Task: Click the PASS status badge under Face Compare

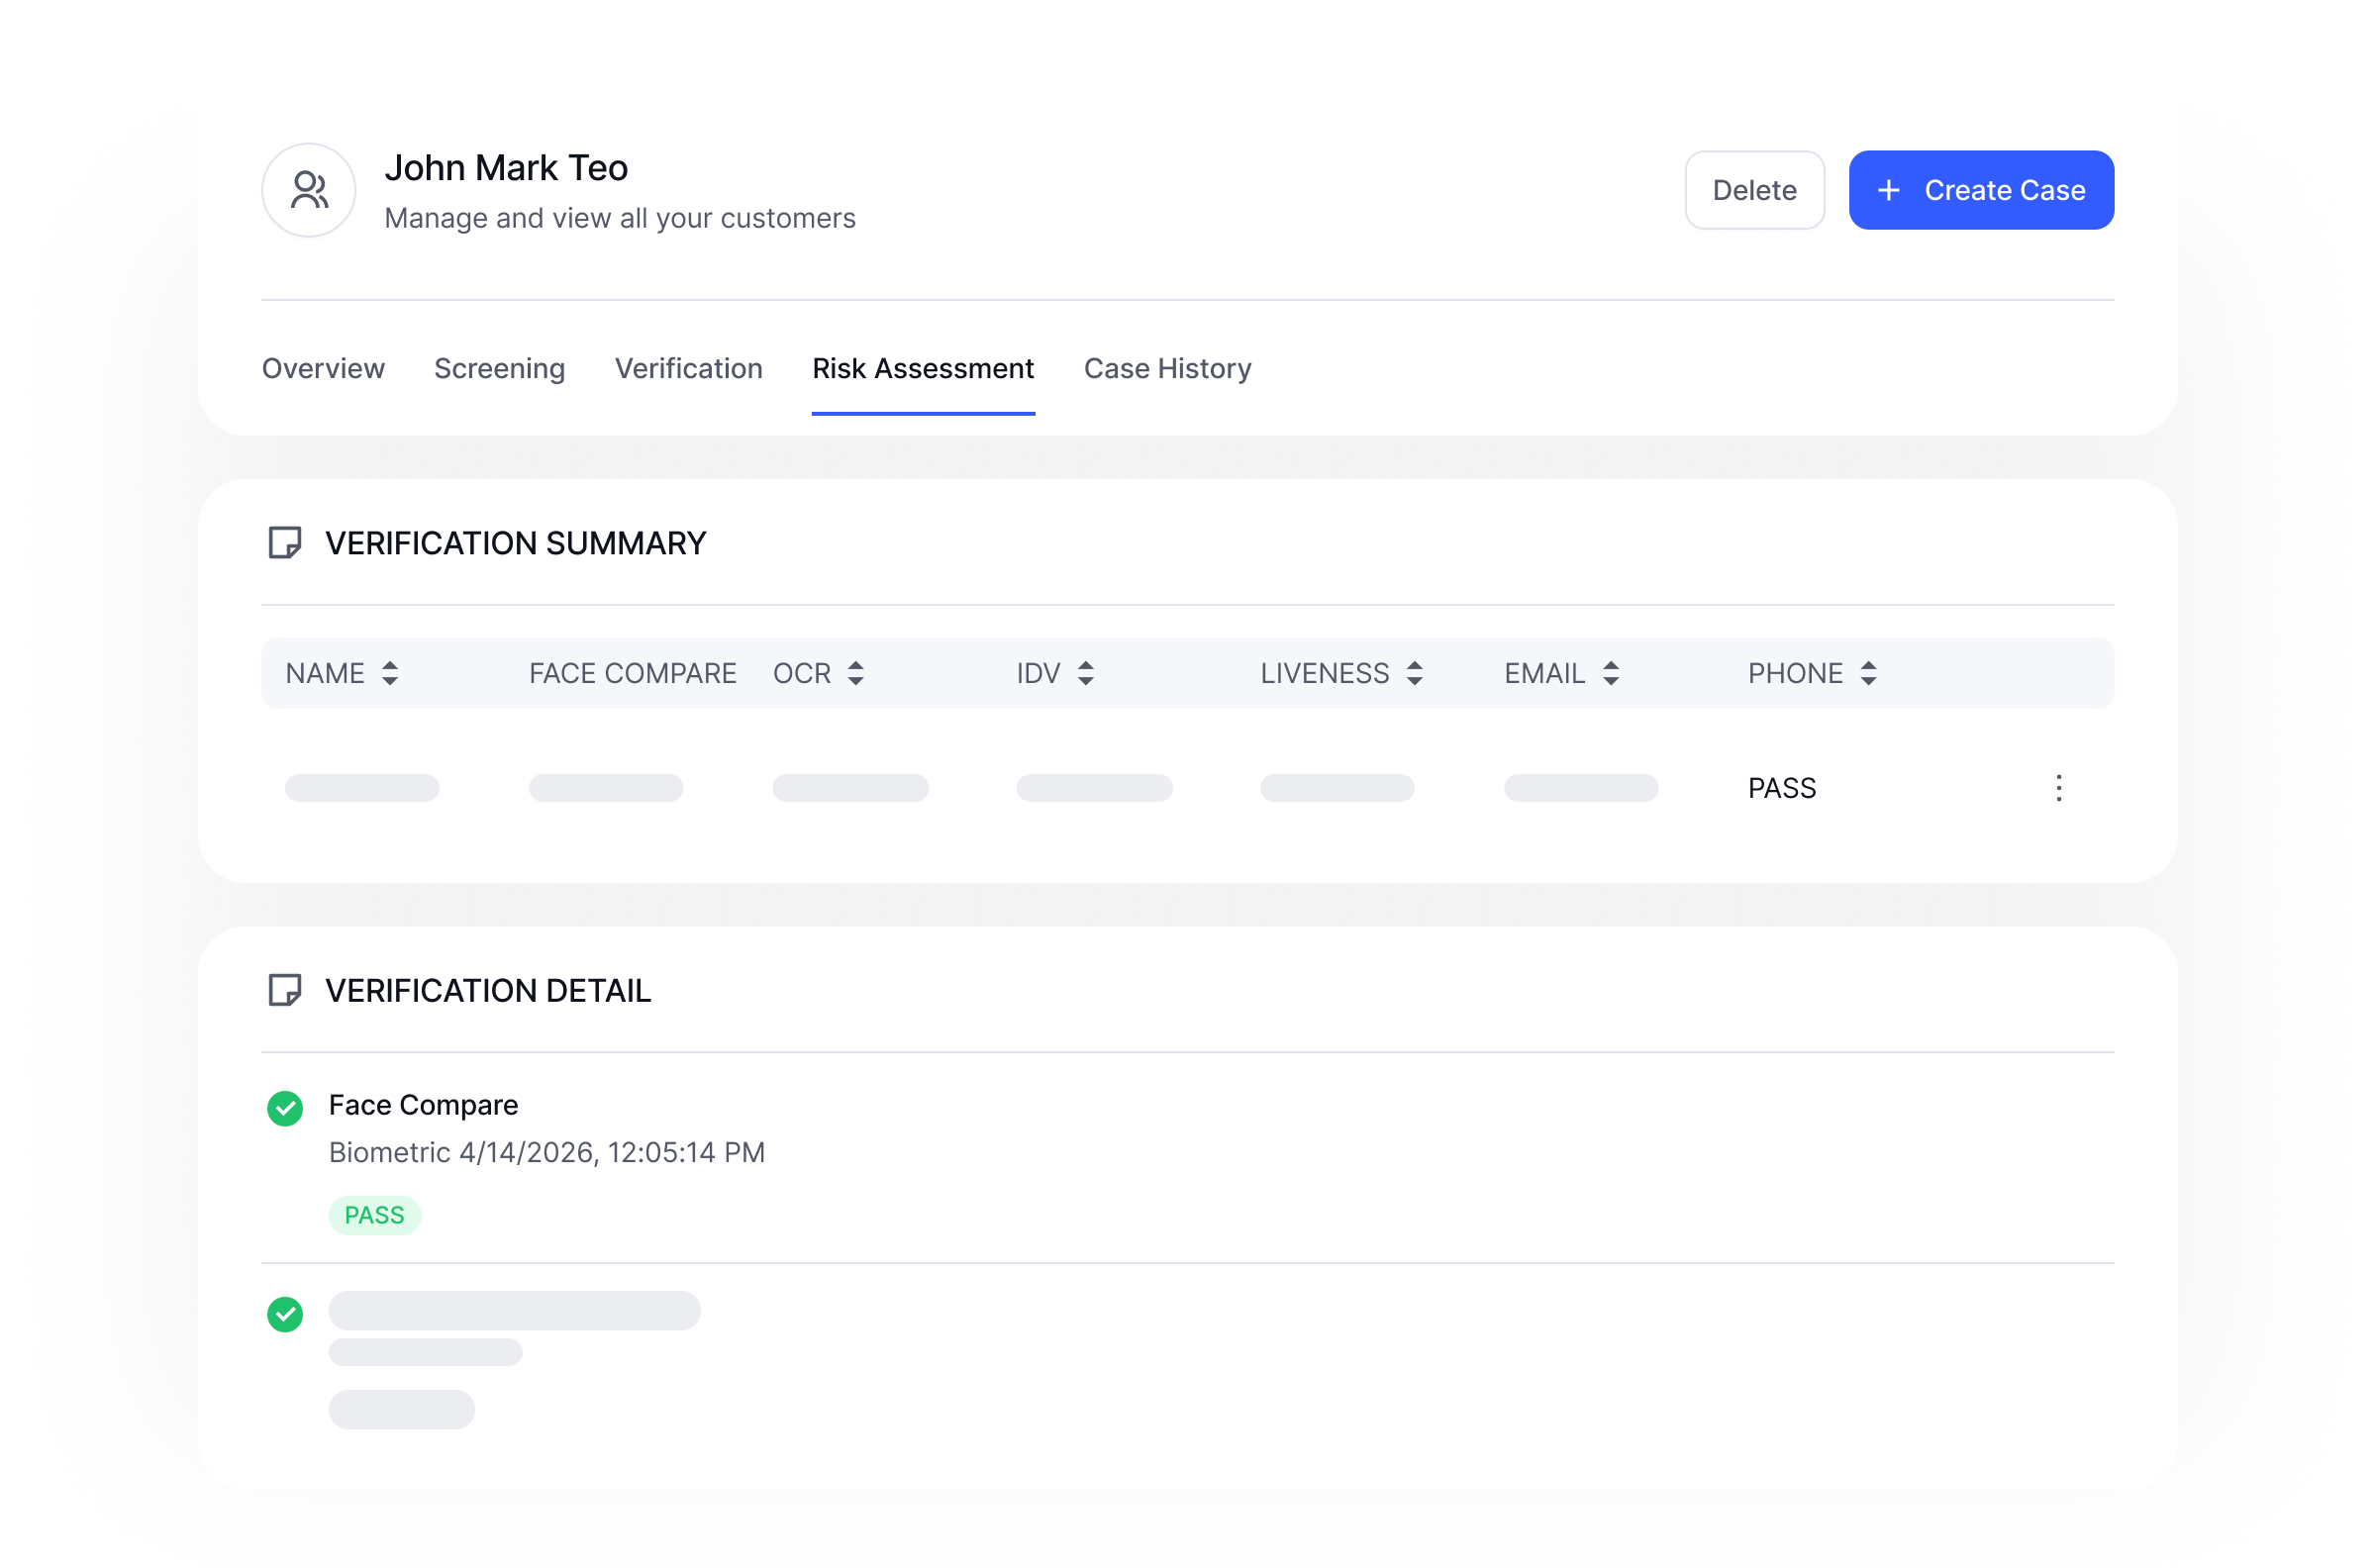Action: pos(374,1215)
